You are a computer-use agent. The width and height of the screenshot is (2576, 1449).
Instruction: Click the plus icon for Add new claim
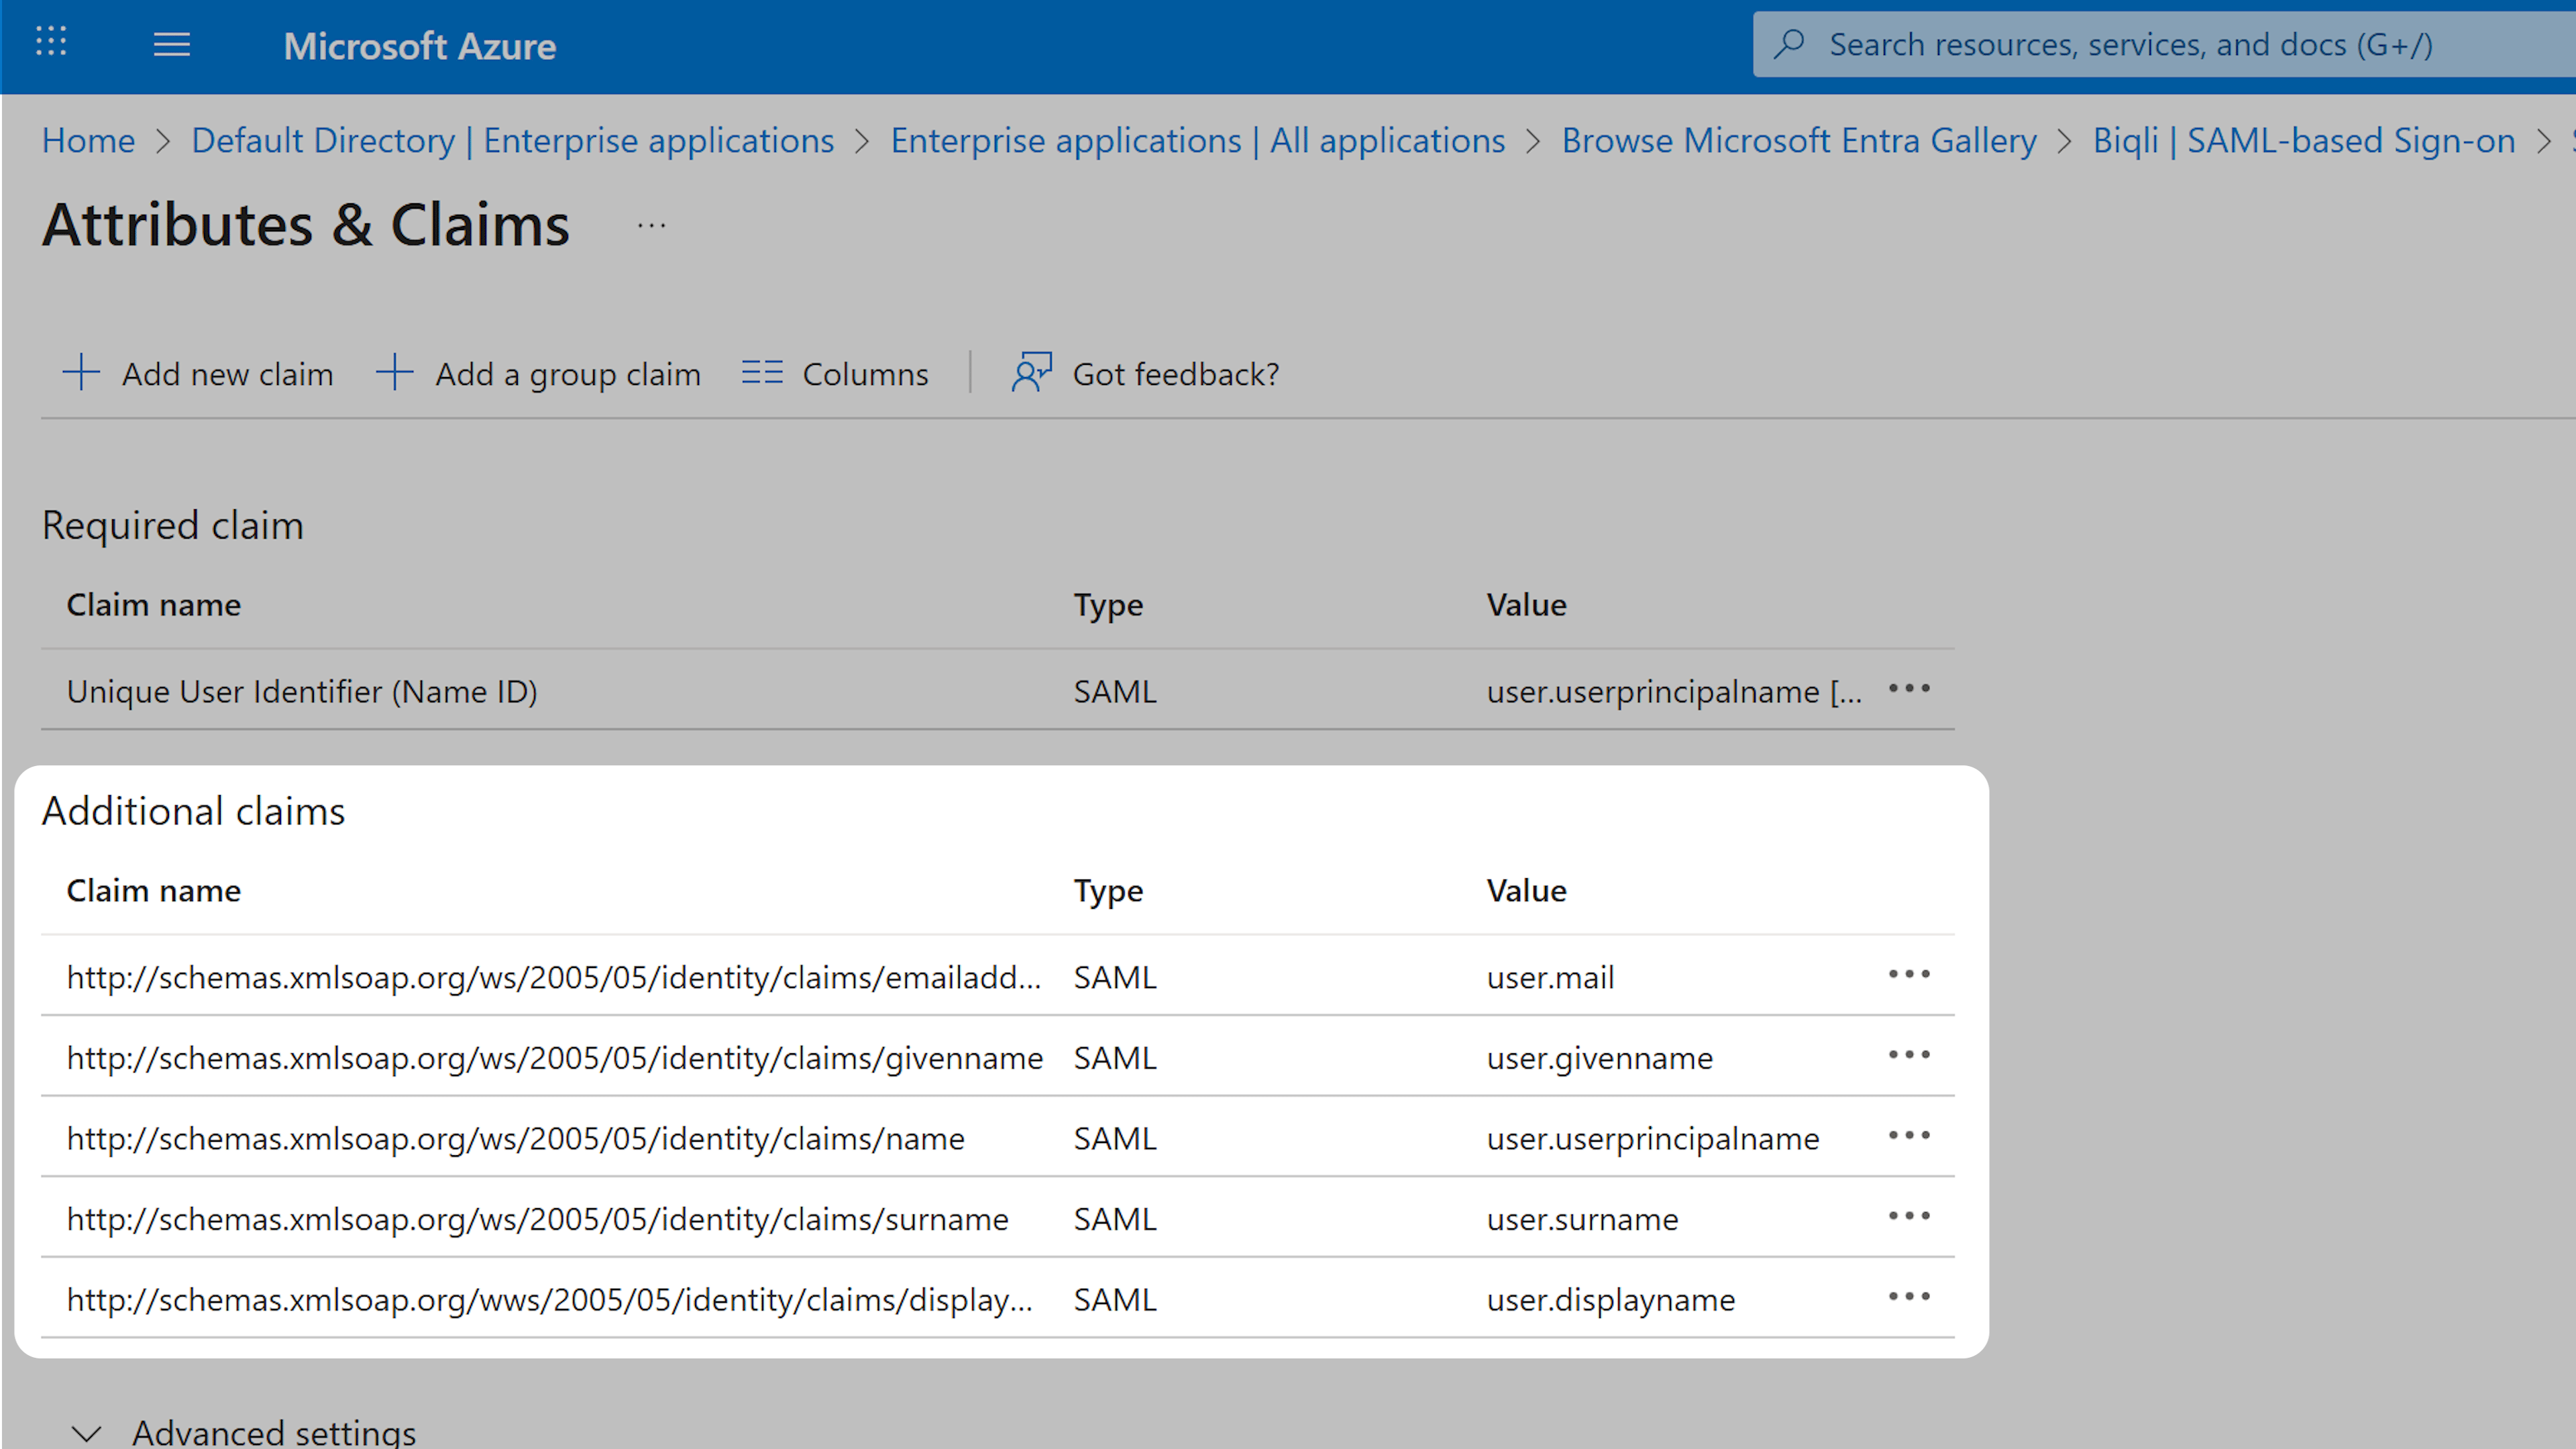click(x=81, y=372)
